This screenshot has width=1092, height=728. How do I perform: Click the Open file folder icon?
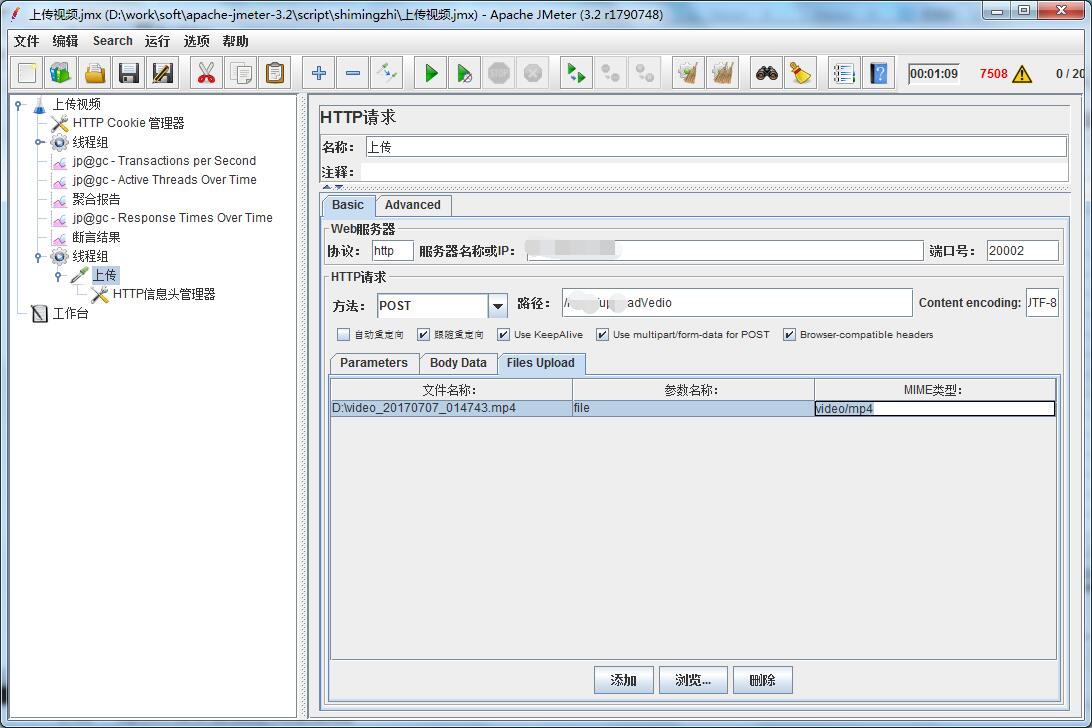[95, 73]
